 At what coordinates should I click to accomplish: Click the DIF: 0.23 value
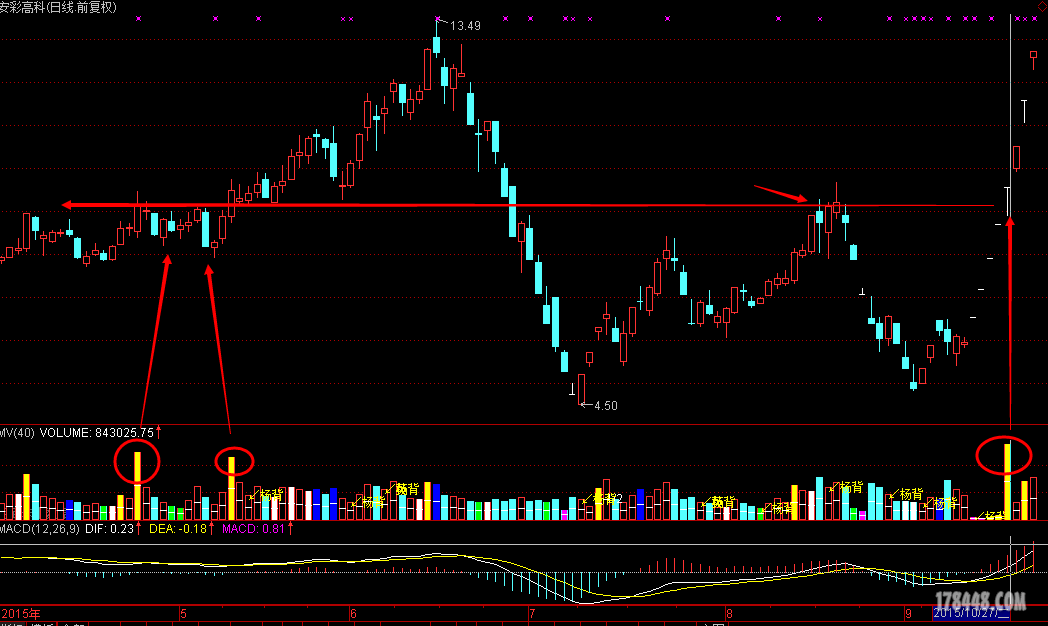pos(109,528)
